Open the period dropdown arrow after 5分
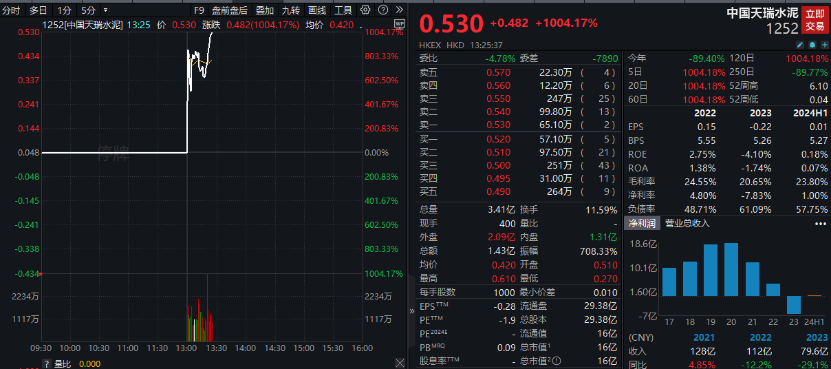Screen dimensions: 831x369 [105, 10]
